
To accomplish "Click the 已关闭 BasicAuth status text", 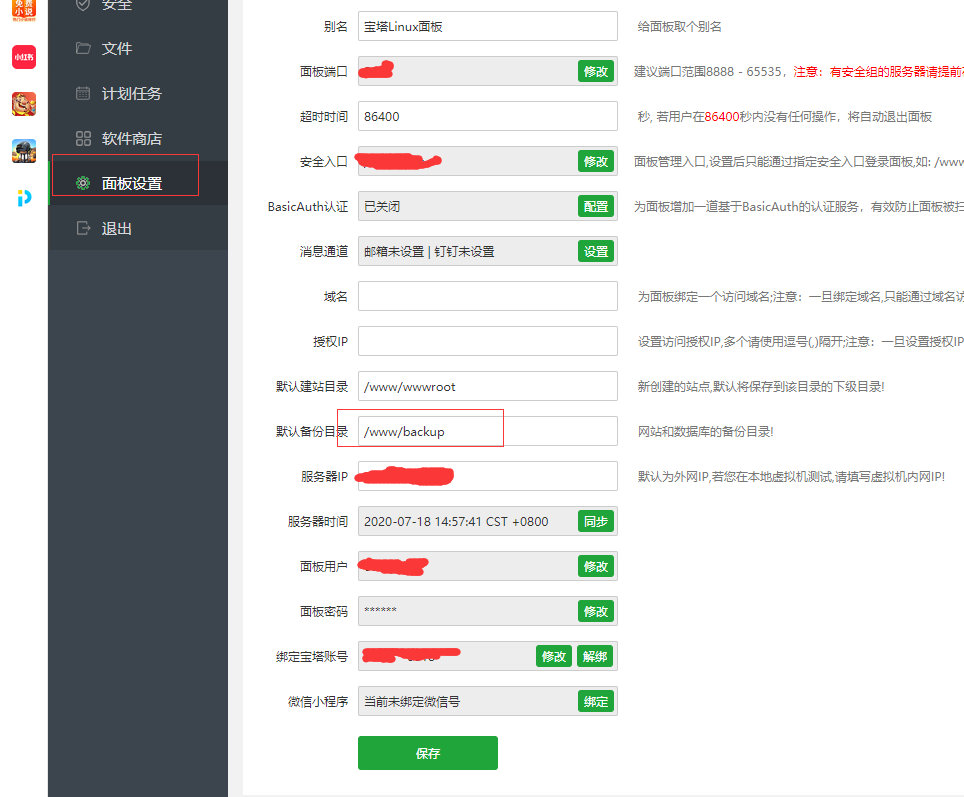I will click(382, 207).
